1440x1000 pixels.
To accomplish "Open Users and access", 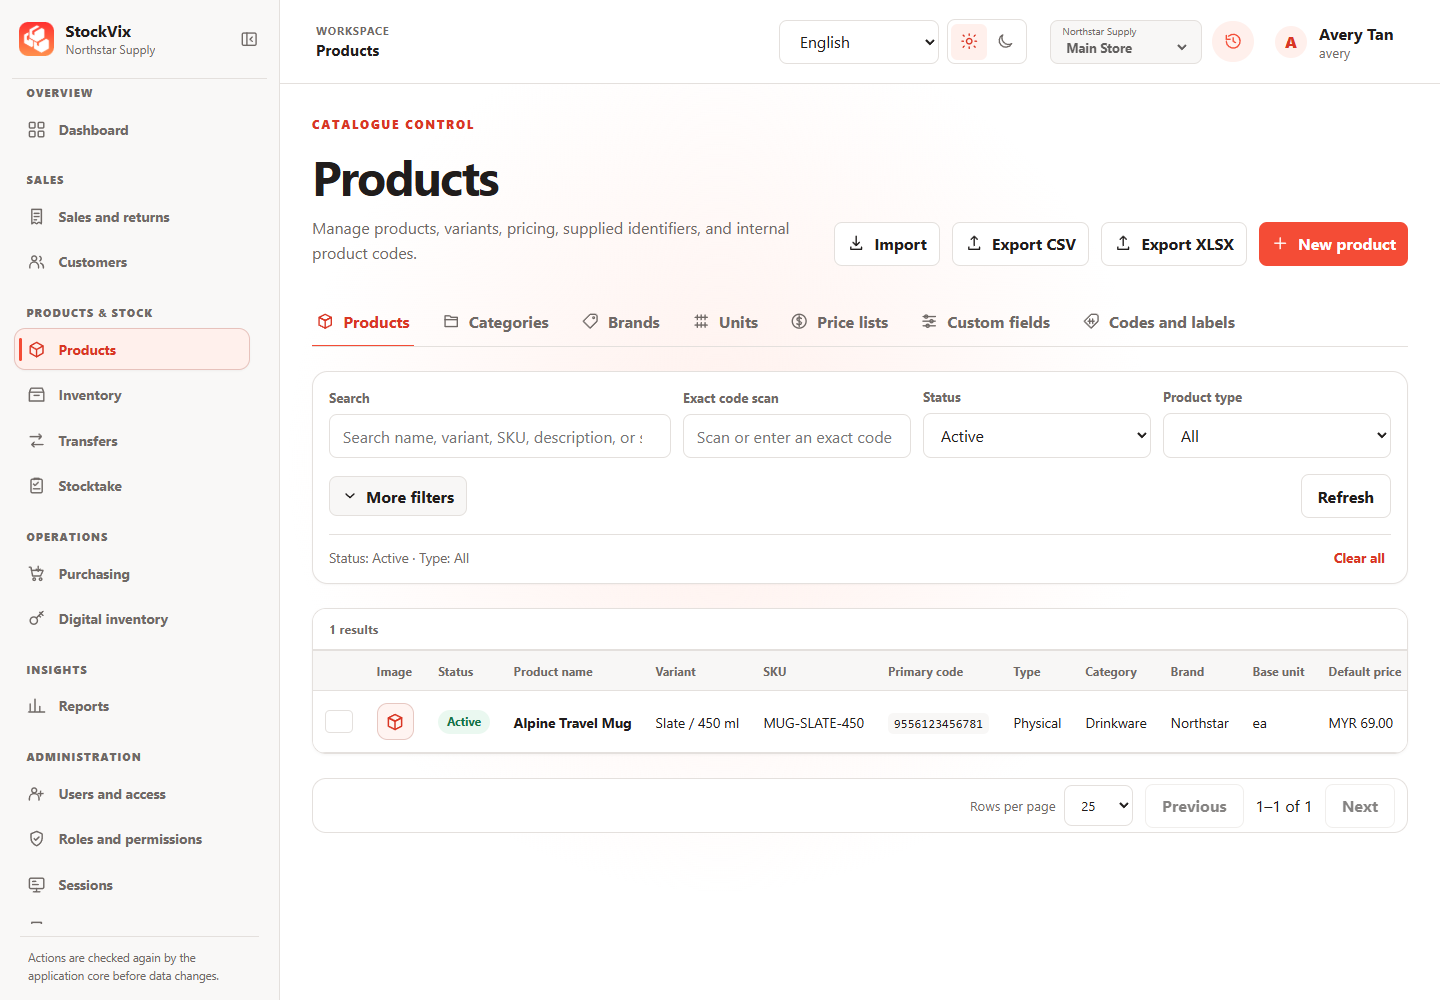I will pyautogui.click(x=132, y=794).
